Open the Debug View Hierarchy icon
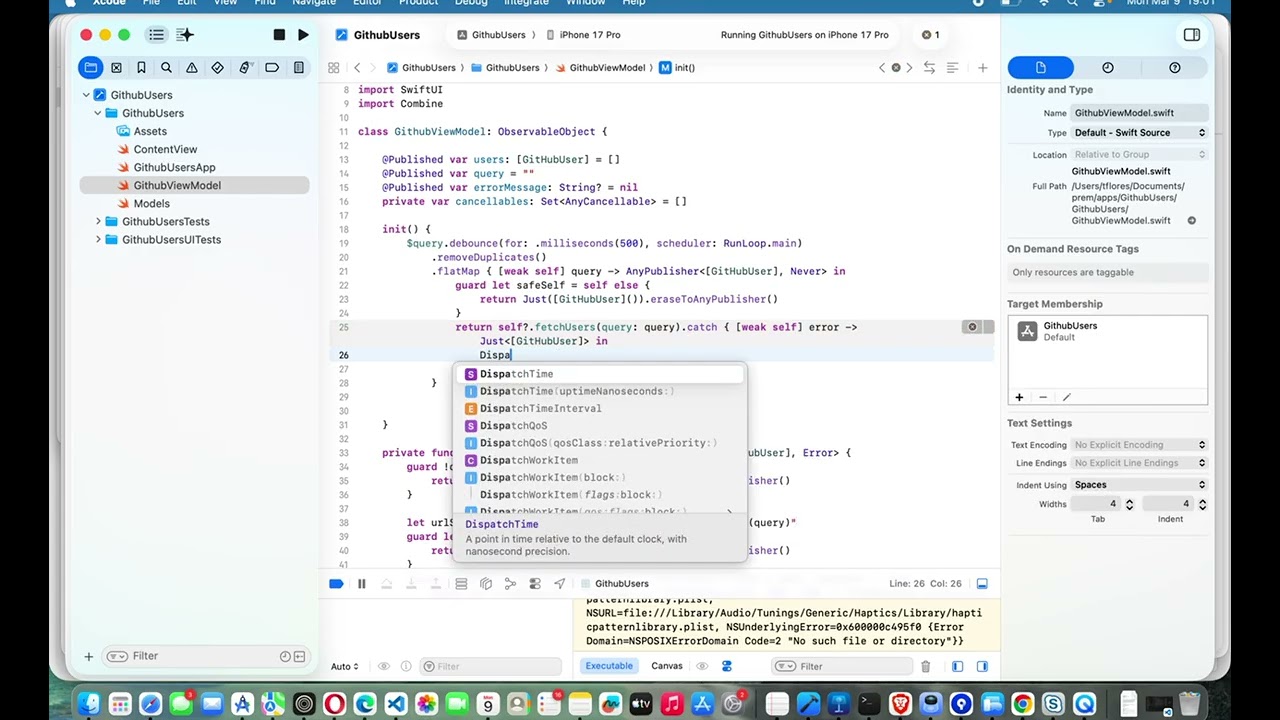Viewport: 1280px width, 720px height. (x=486, y=584)
